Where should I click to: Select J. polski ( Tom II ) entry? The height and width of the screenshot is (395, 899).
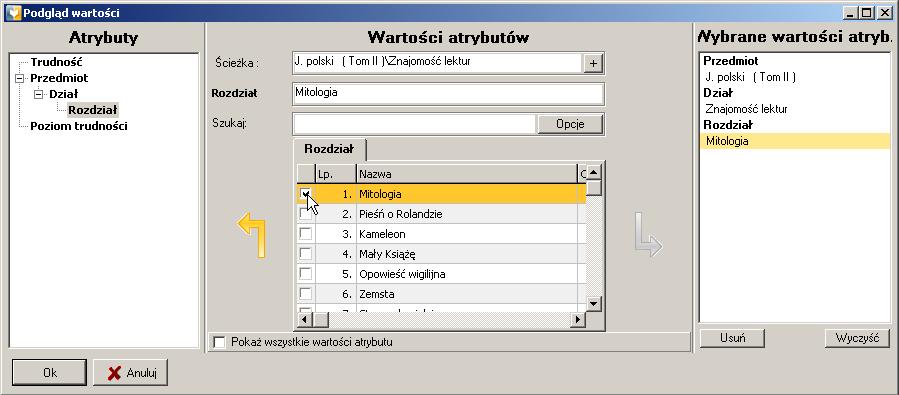(x=751, y=77)
